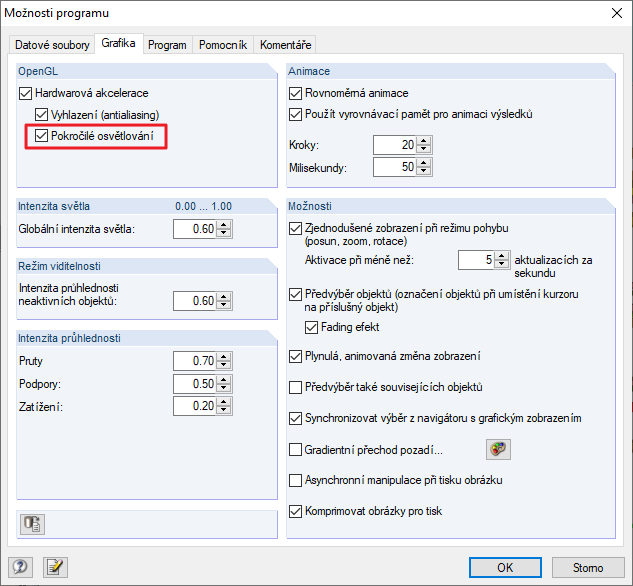The image size is (633, 586).
Task: Open the Program tab
Action: 167,45
